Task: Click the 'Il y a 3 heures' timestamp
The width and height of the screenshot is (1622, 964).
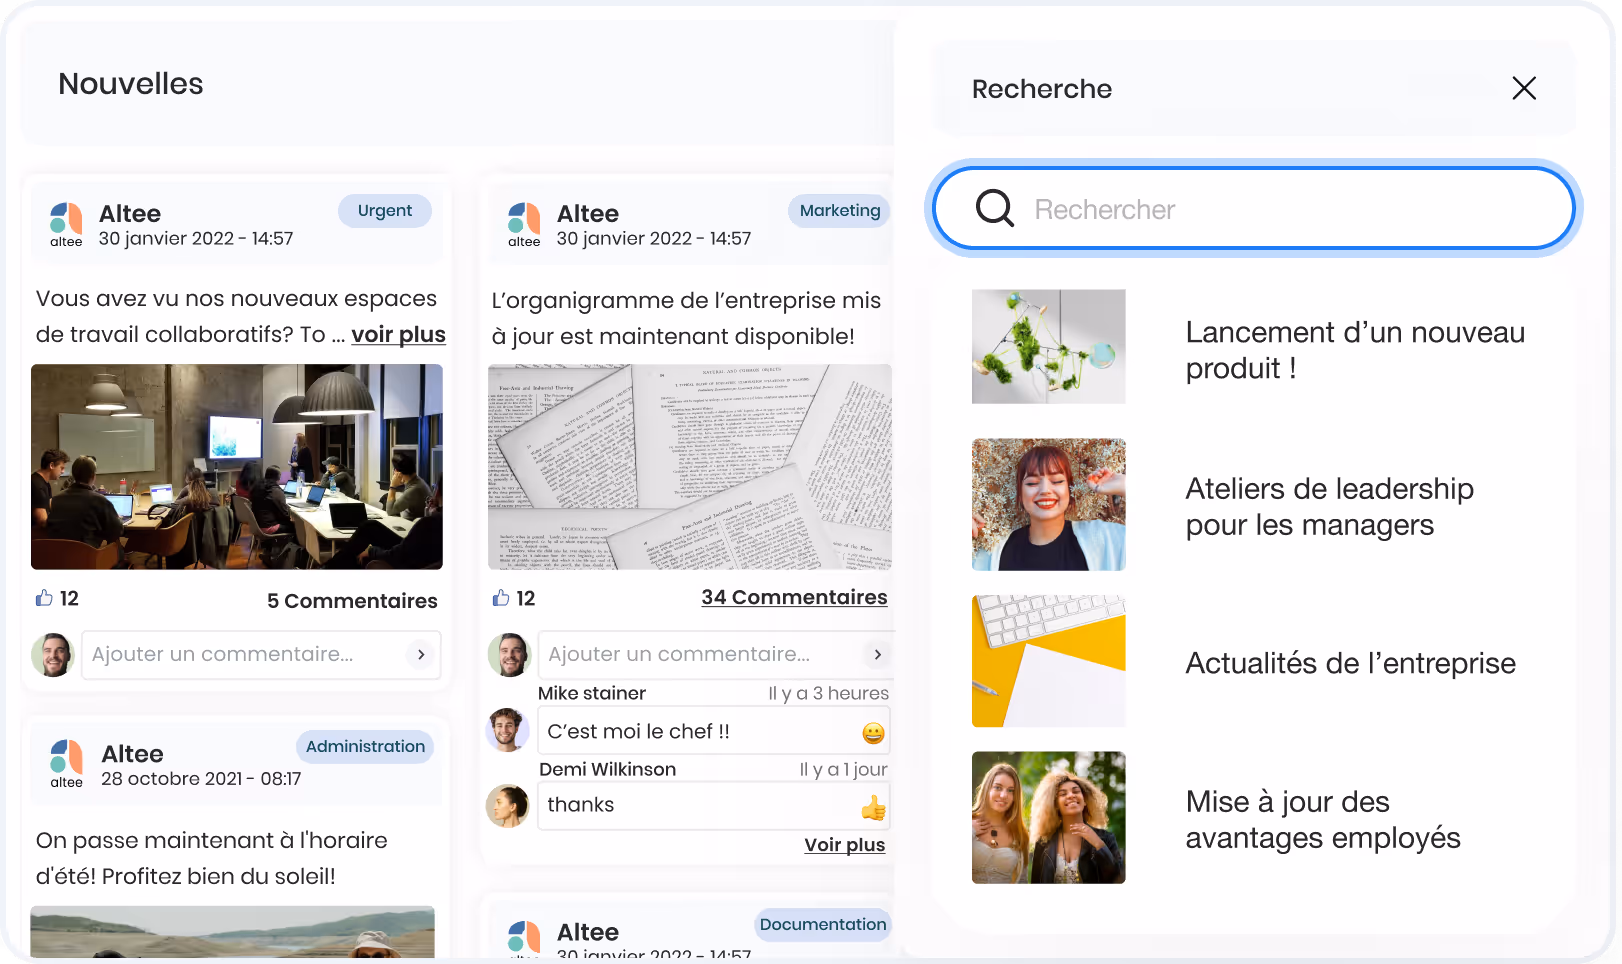Action: tap(828, 693)
